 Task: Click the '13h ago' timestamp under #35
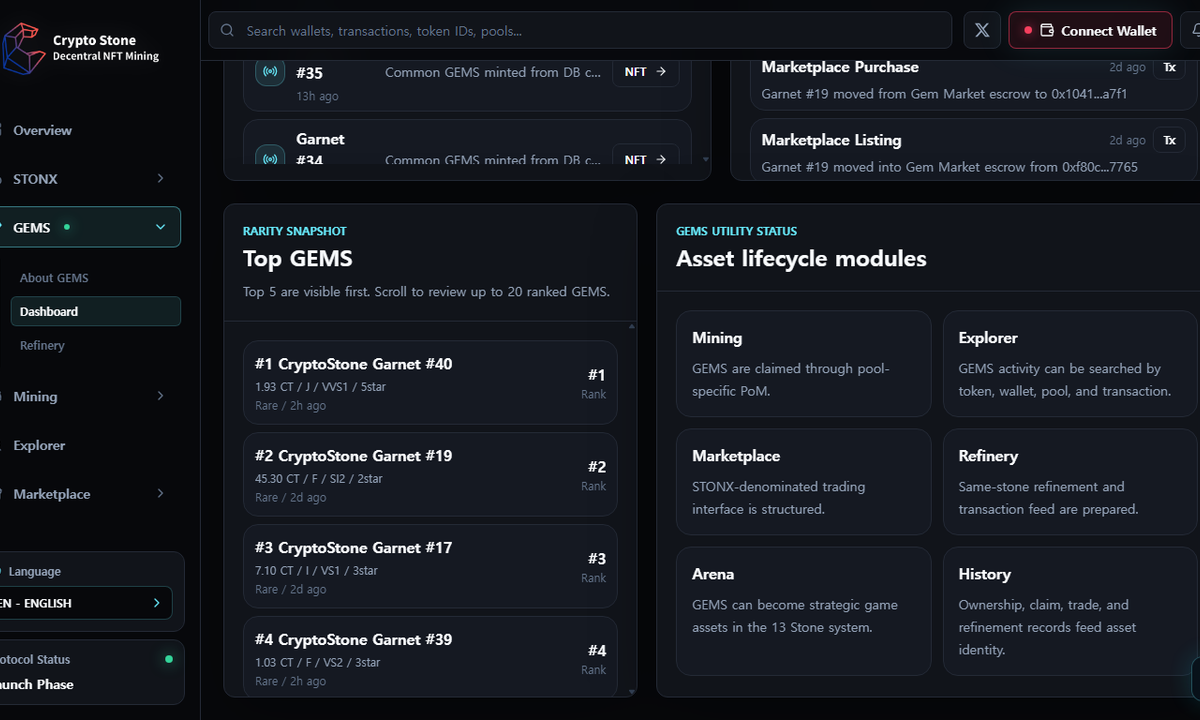coord(317,96)
